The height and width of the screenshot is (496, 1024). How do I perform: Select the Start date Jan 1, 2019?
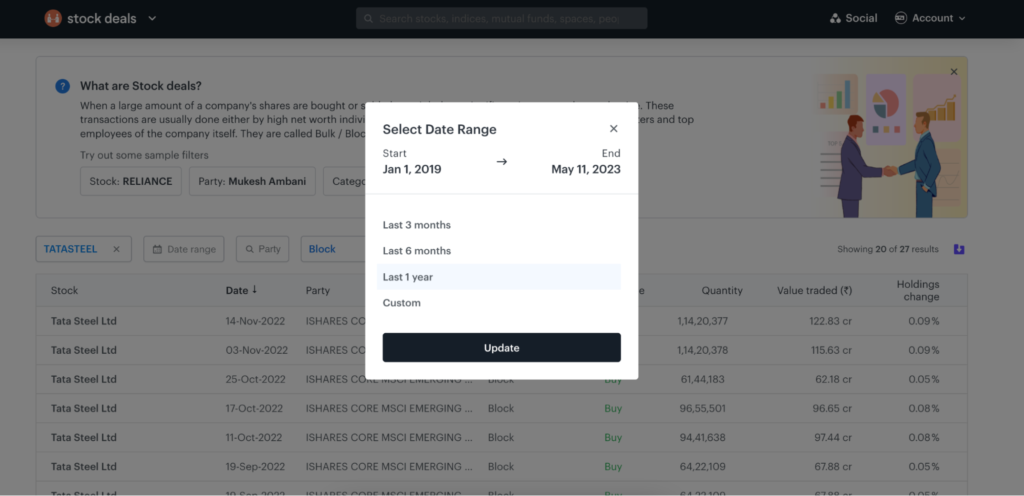point(412,170)
